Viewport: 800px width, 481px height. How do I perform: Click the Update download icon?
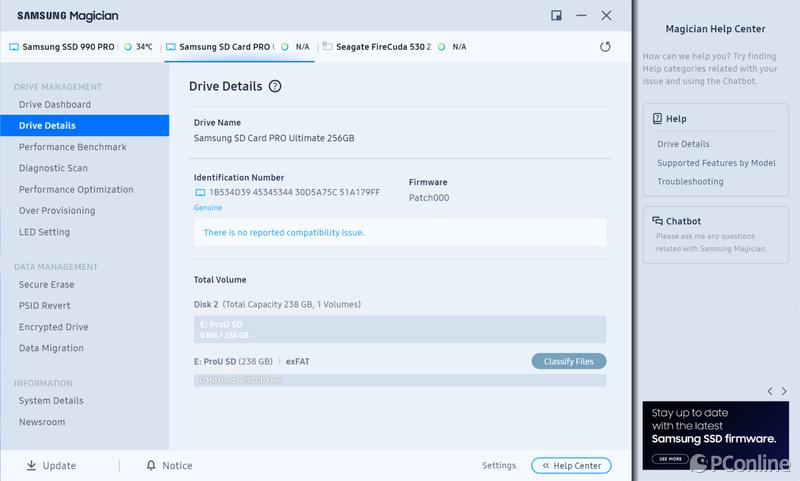click(x=31, y=465)
